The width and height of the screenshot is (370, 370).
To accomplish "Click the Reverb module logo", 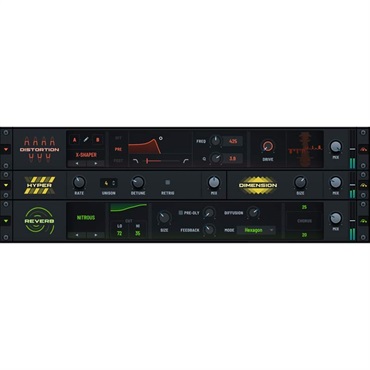I will pos(39,221).
